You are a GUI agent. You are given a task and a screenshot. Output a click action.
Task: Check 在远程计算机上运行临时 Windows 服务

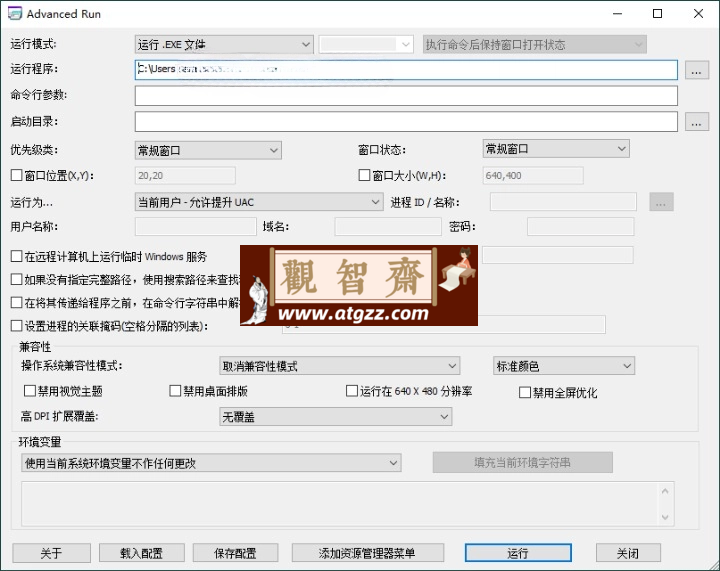(17, 256)
